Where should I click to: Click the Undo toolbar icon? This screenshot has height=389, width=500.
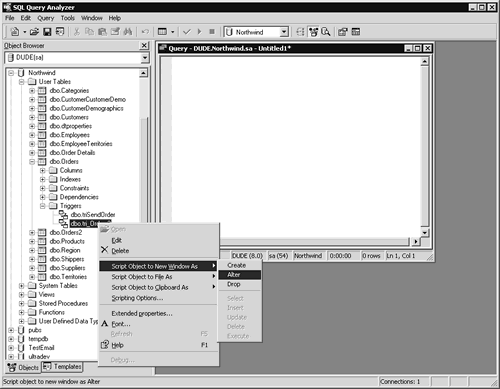[x=145, y=32]
